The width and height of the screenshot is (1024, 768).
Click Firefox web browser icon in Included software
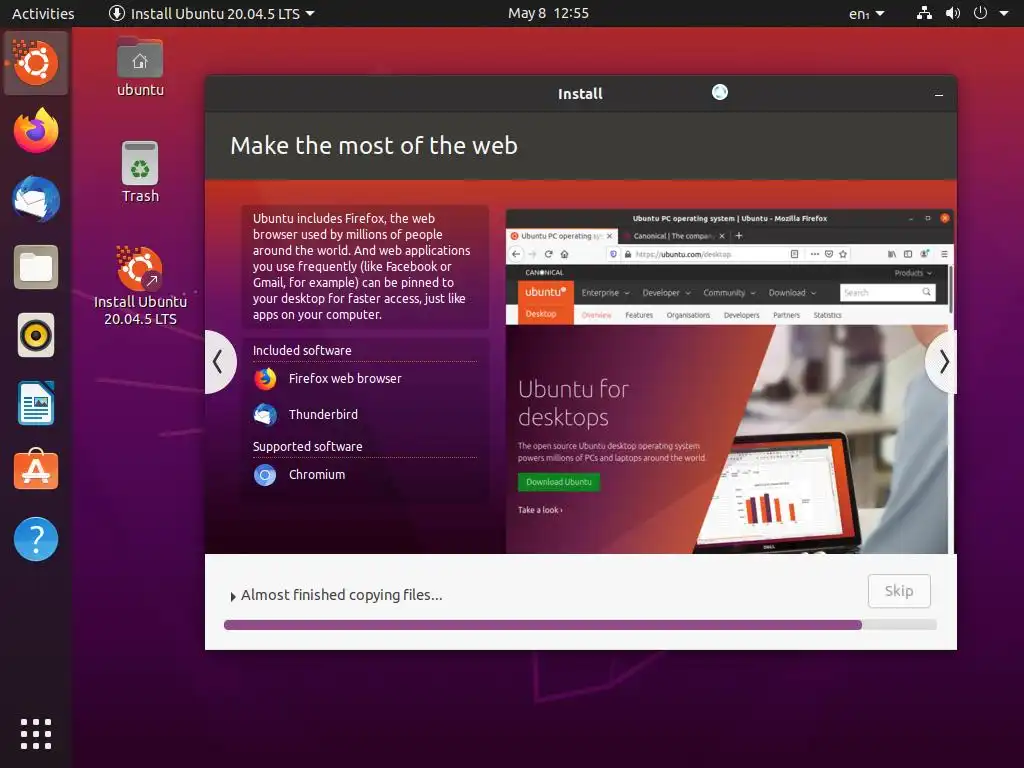coord(265,379)
